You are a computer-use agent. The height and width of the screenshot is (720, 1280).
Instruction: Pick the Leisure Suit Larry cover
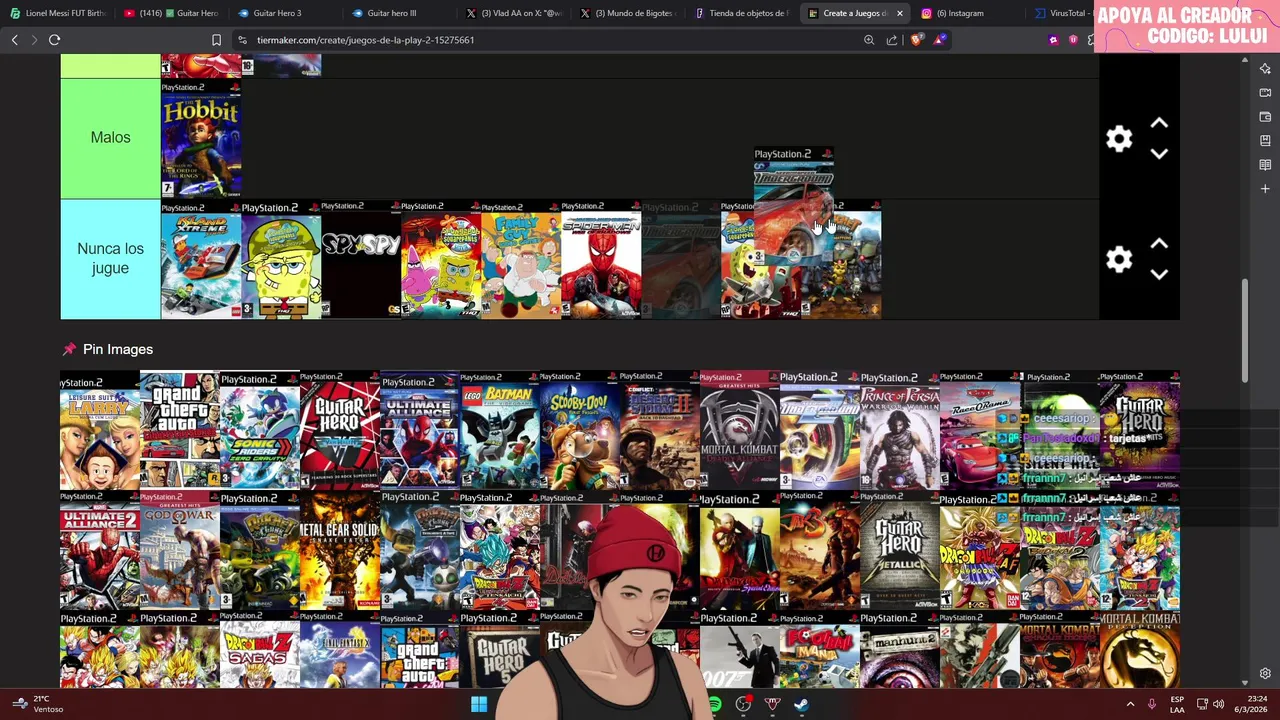coord(100,430)
